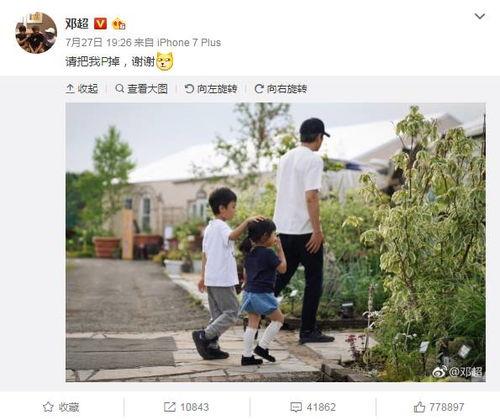500x420 pixels.
Task: Open comments via the 41862 icon
Action: tap(313, 407)
